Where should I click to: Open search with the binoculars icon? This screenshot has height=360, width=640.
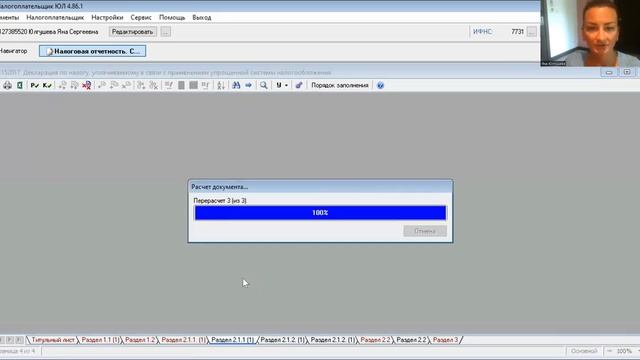click(236, 85)
